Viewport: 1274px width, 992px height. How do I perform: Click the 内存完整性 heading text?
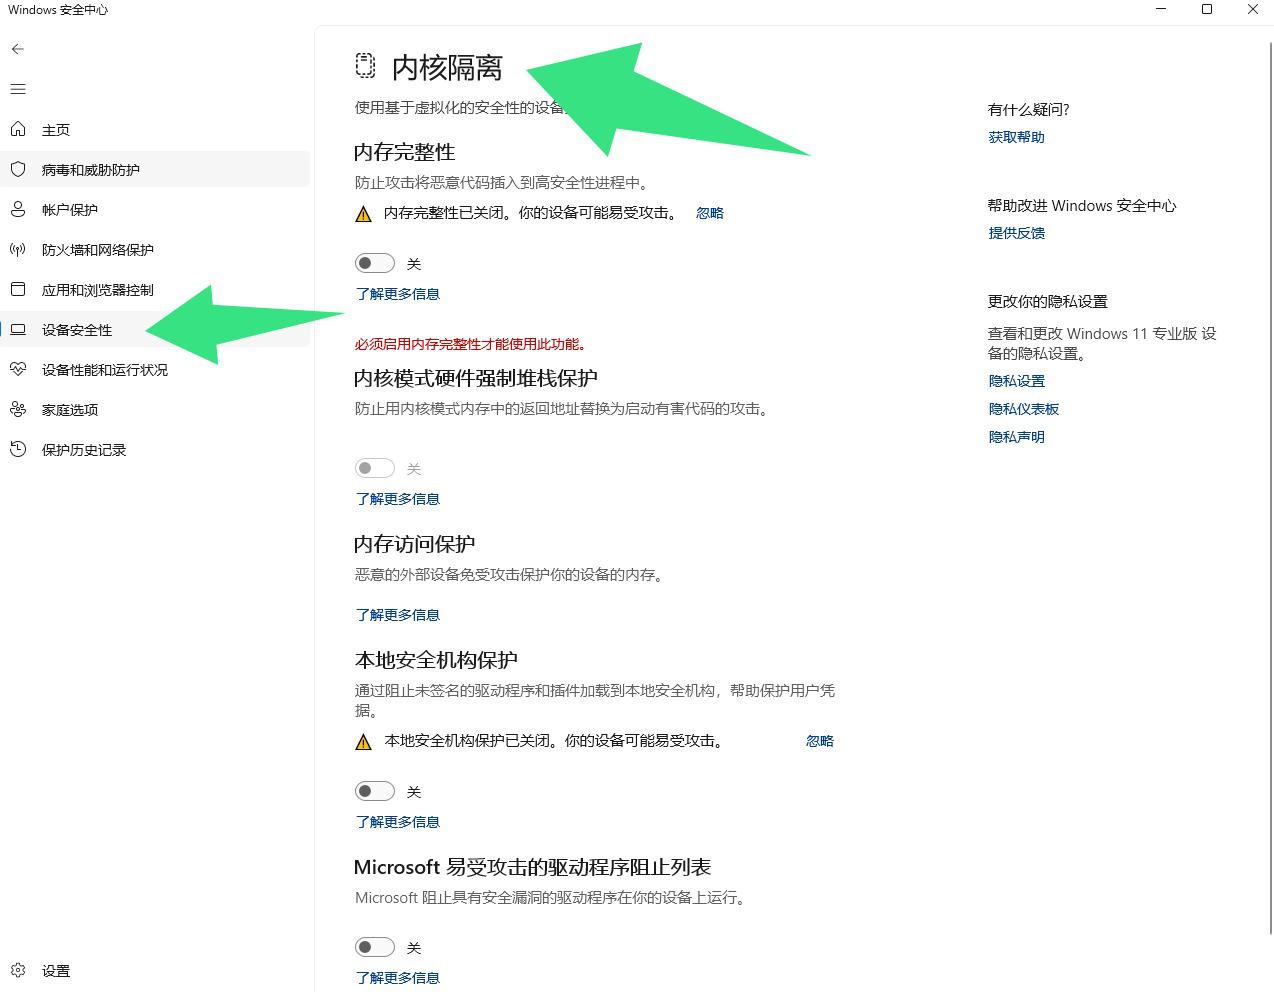coord(405,152)
